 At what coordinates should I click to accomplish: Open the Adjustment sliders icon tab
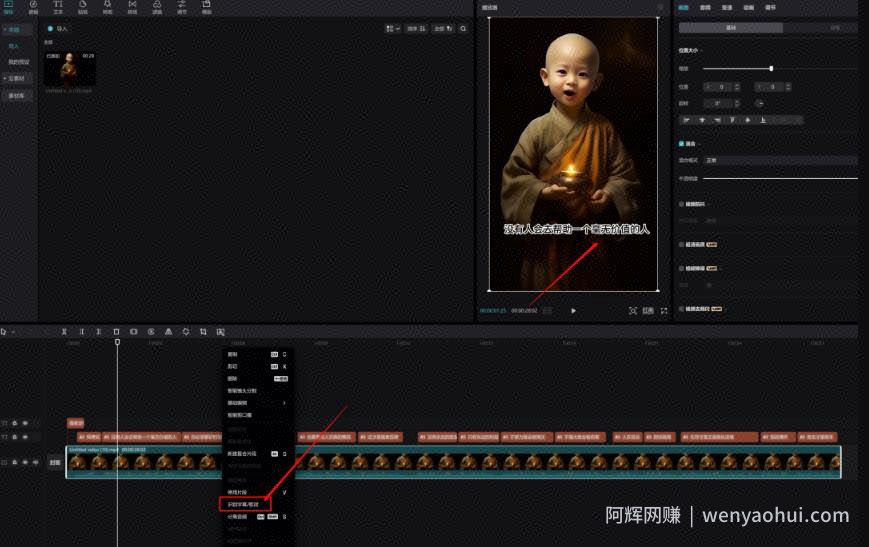pyautogui.click(x=182, y=7)
